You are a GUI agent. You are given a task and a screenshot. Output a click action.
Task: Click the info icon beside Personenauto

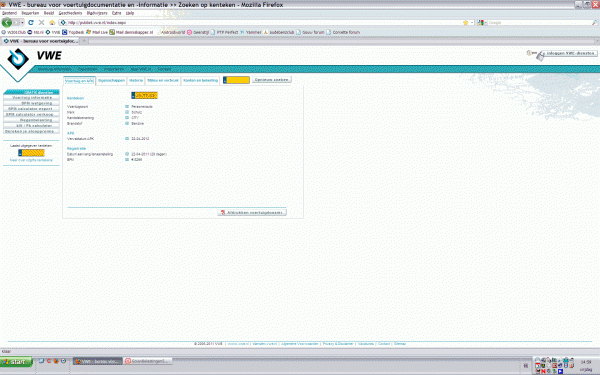[x=127, y=106]
